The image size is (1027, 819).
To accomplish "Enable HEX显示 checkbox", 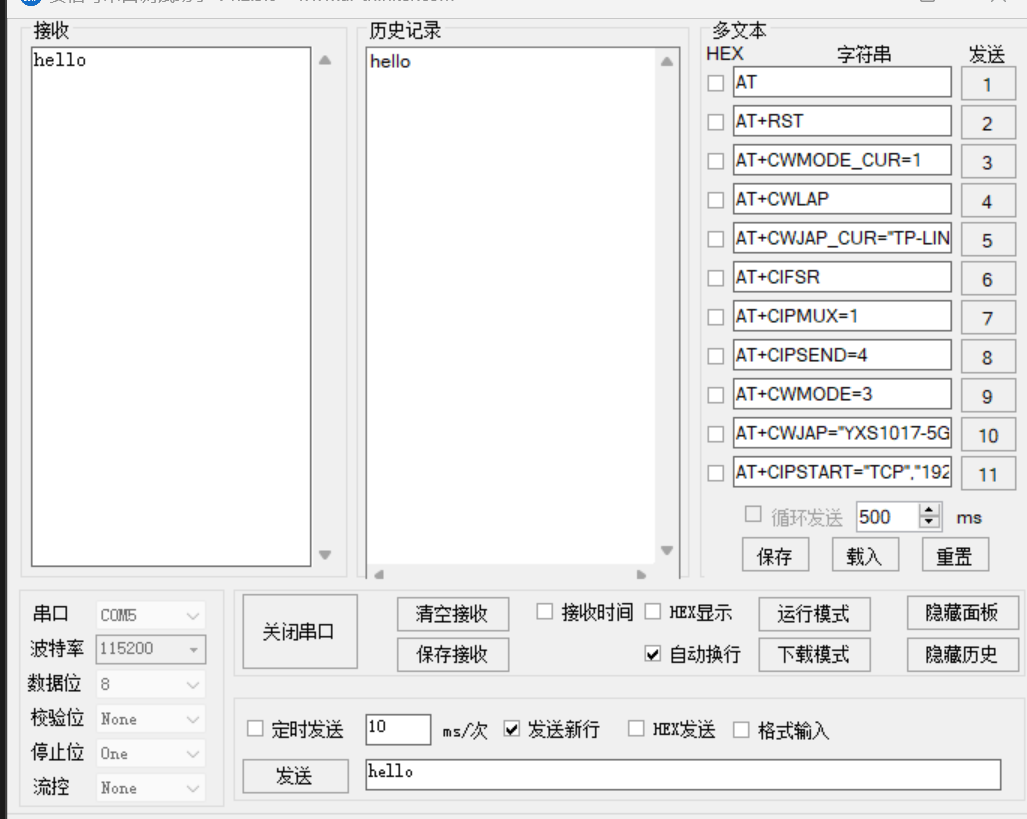I will tap(653, 611).
